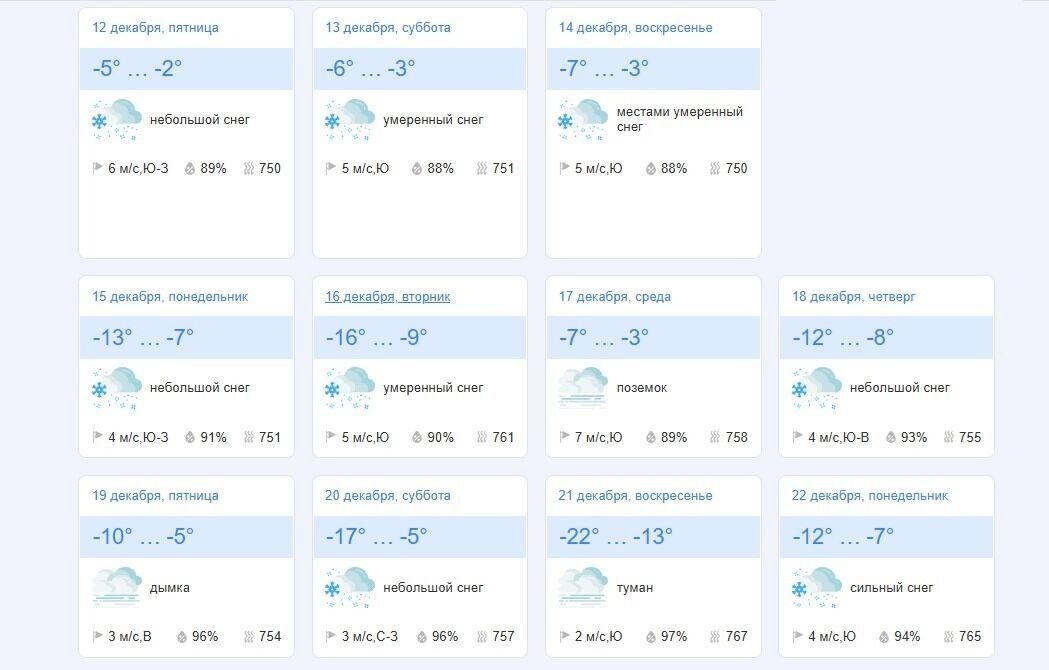Click the wind flag icon for 15 декабря
Viewport: 1049px width, 670px height.
point(98,437)
